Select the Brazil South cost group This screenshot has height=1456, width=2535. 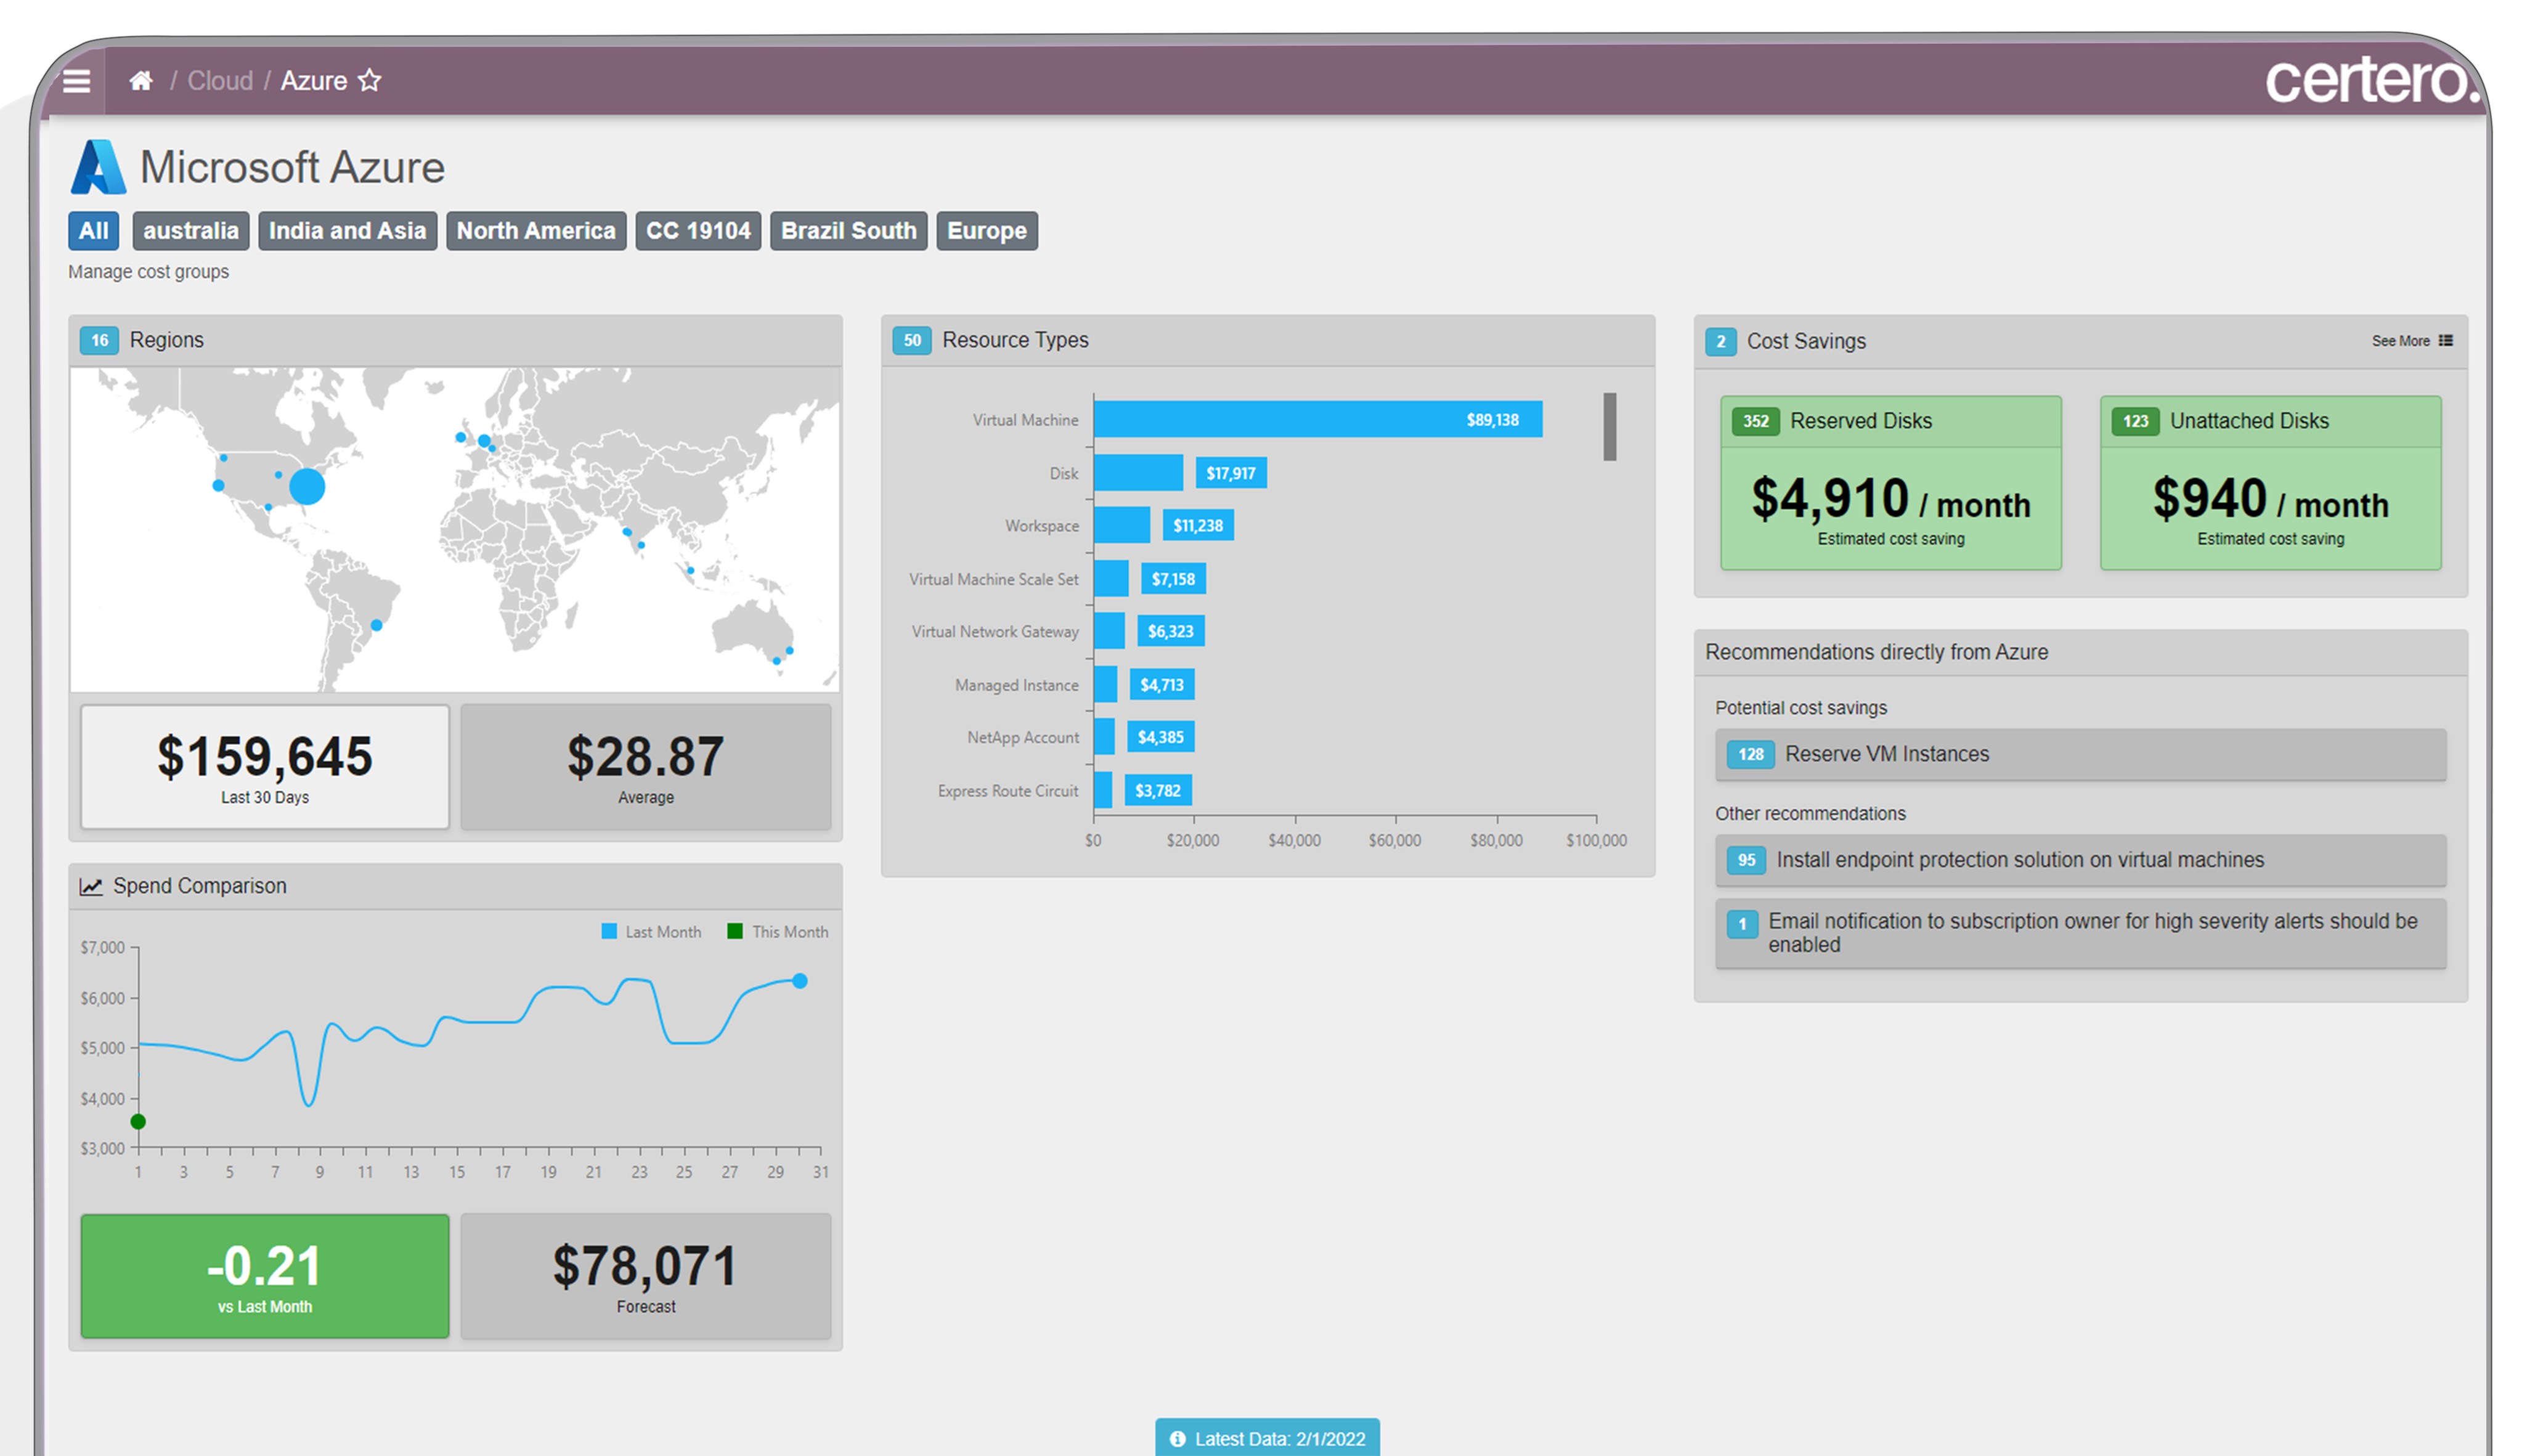[849, 231]
